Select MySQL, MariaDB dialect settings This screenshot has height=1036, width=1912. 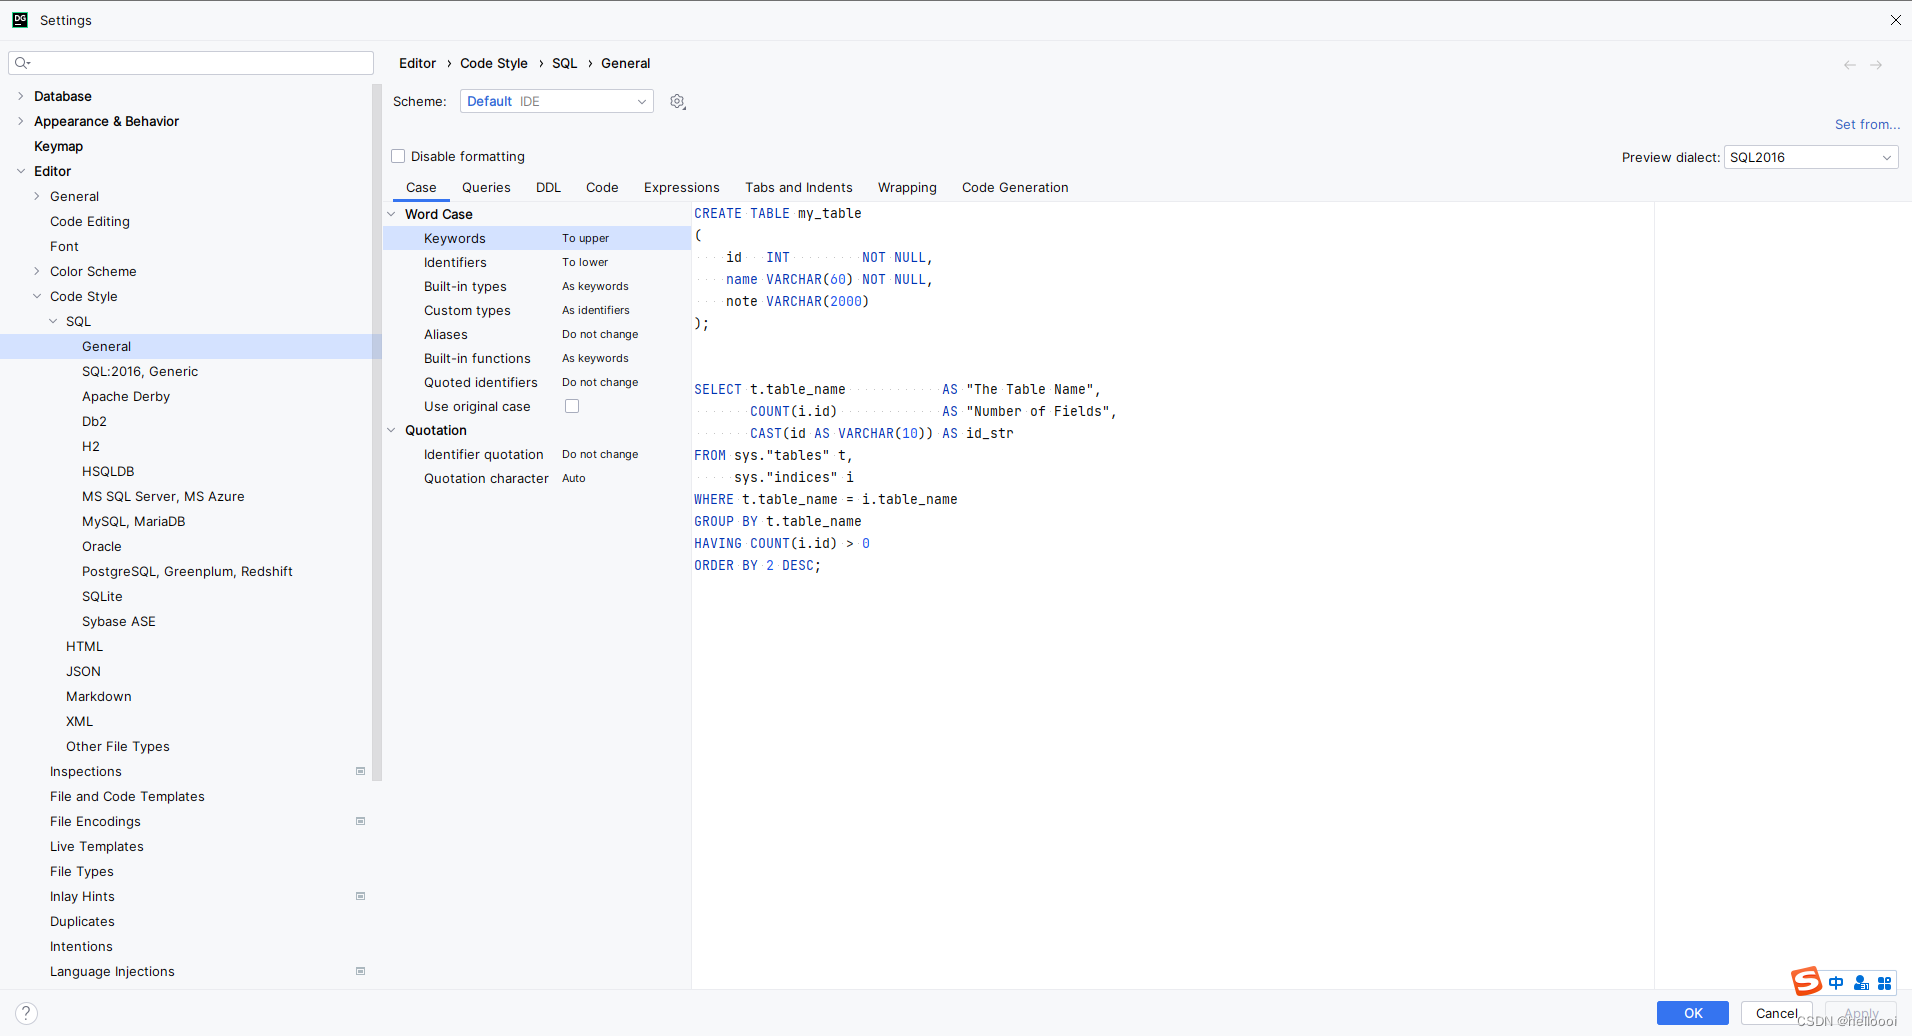tap(133, 521)
